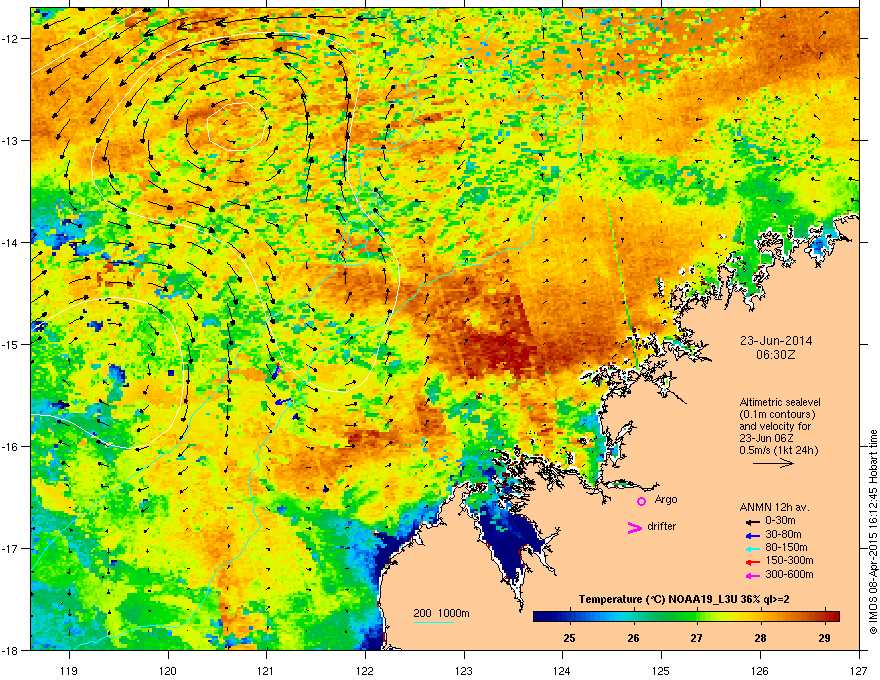Click longitude axis label 124
880x680 pixels.
click(x=562, y=670)
